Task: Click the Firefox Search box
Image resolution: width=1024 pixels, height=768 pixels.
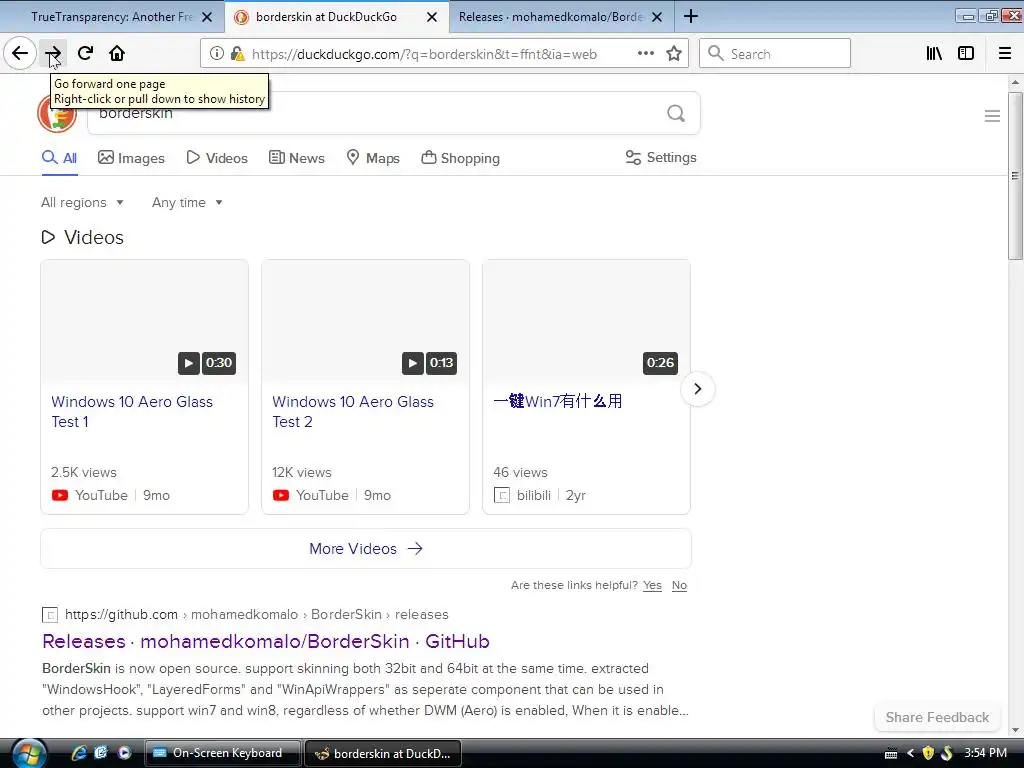Action: (775, 54)
